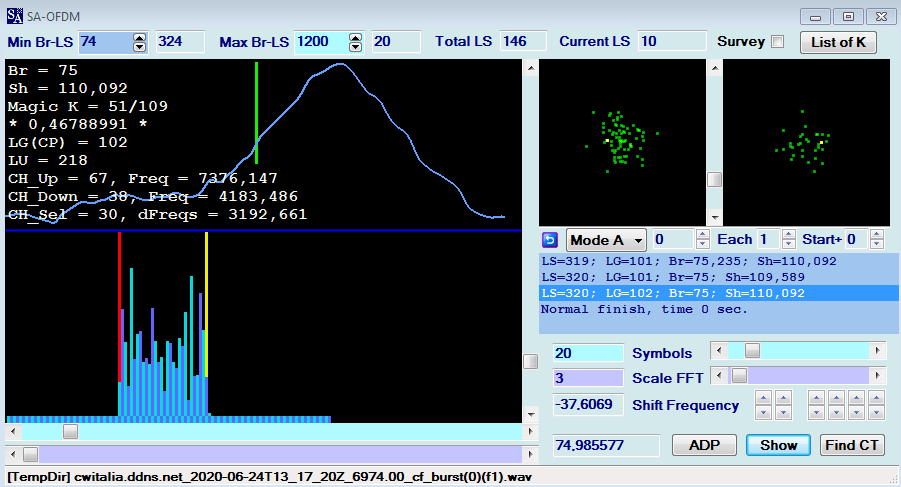Screen dimensions: 901x487
Task: Click the Total LS field showing 146
Action: (x=523, y=42)
